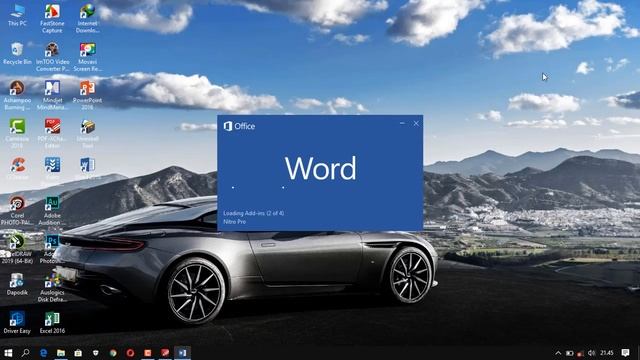
Task: Open Microsoft Store from taskbar
Action: [x=78, y=353]
